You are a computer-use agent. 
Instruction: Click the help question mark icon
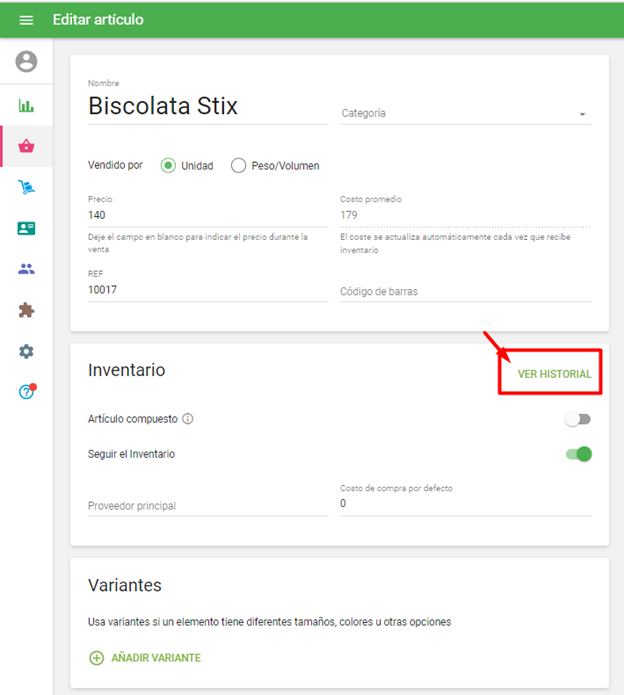[26, 392]
